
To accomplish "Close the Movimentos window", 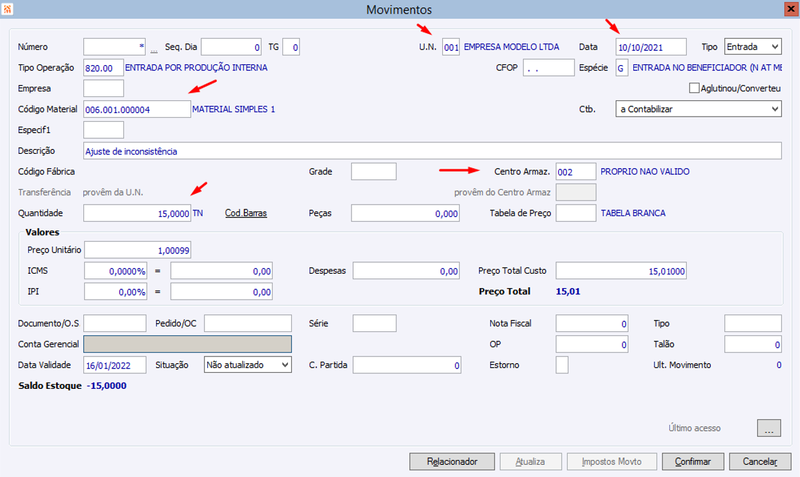I will [791, 9].
